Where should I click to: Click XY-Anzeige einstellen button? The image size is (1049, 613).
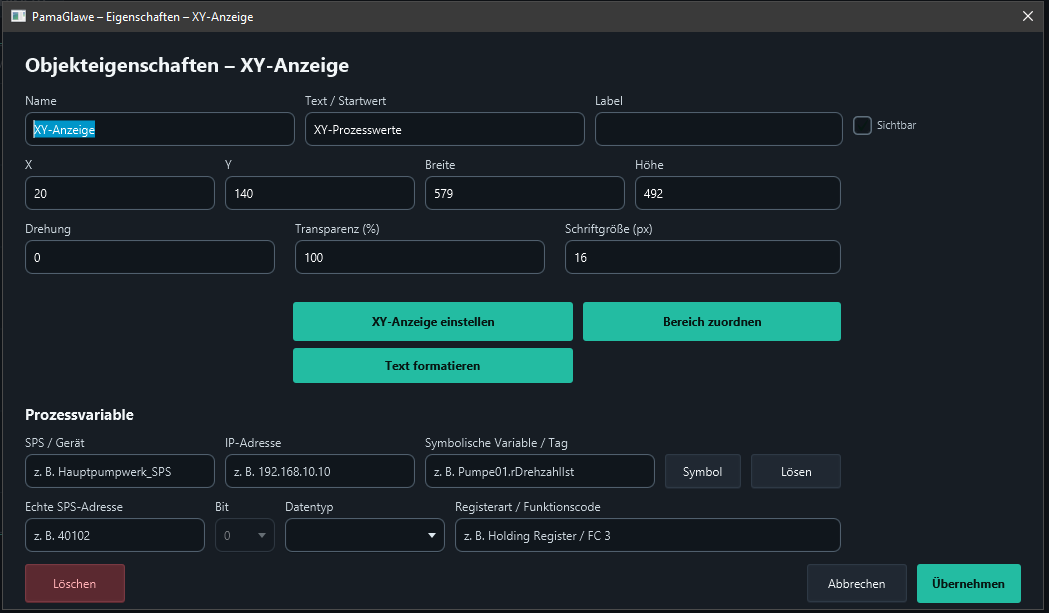click(433, 321)
